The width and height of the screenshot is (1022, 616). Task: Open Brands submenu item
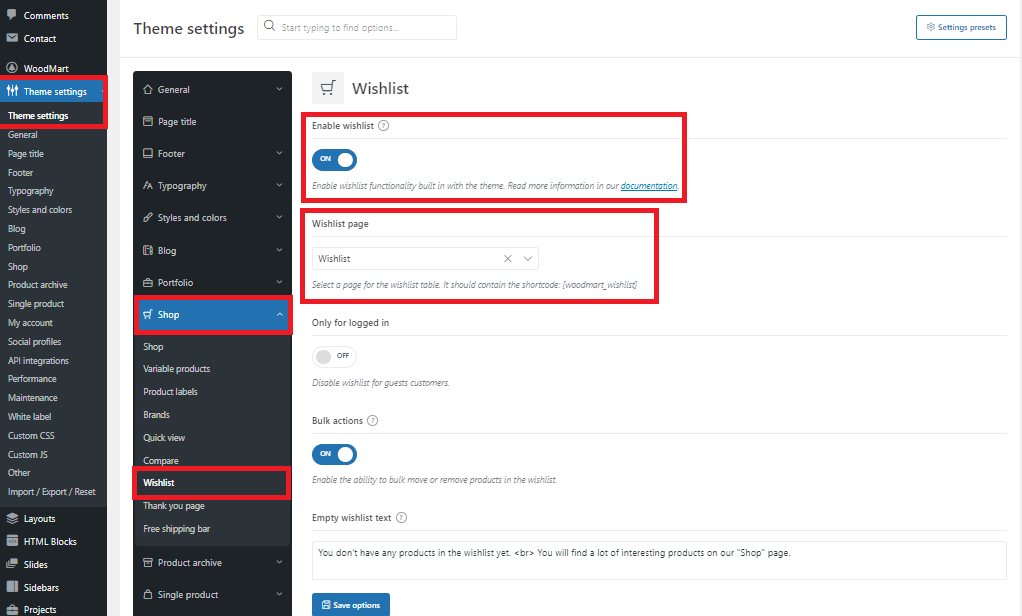pyautogui.click(x=156, y=415)
